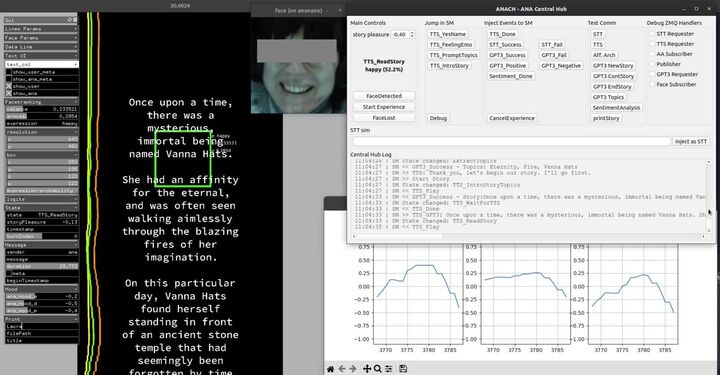
Task: Inject the STT_Success event
Action: (x=505, y=45)
